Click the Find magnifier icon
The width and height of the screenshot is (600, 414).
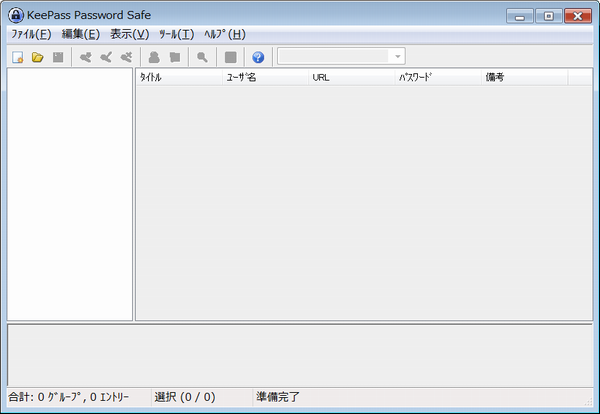click(x=202, y=57)
